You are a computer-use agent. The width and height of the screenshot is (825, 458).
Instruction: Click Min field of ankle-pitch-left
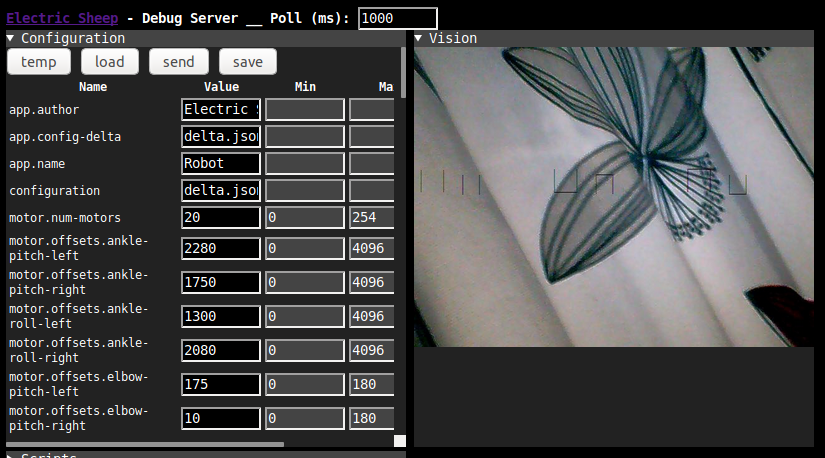[305, 248]
